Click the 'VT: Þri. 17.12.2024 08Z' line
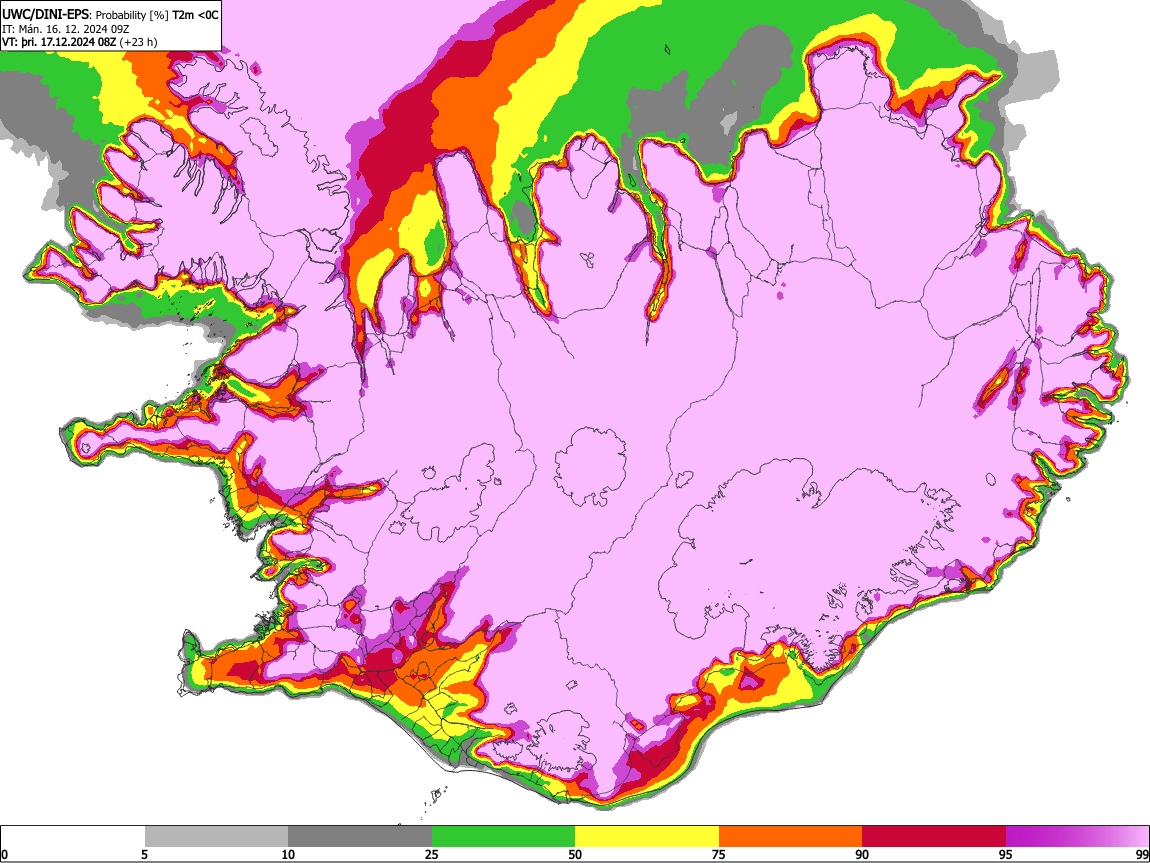 coord(59,42)
